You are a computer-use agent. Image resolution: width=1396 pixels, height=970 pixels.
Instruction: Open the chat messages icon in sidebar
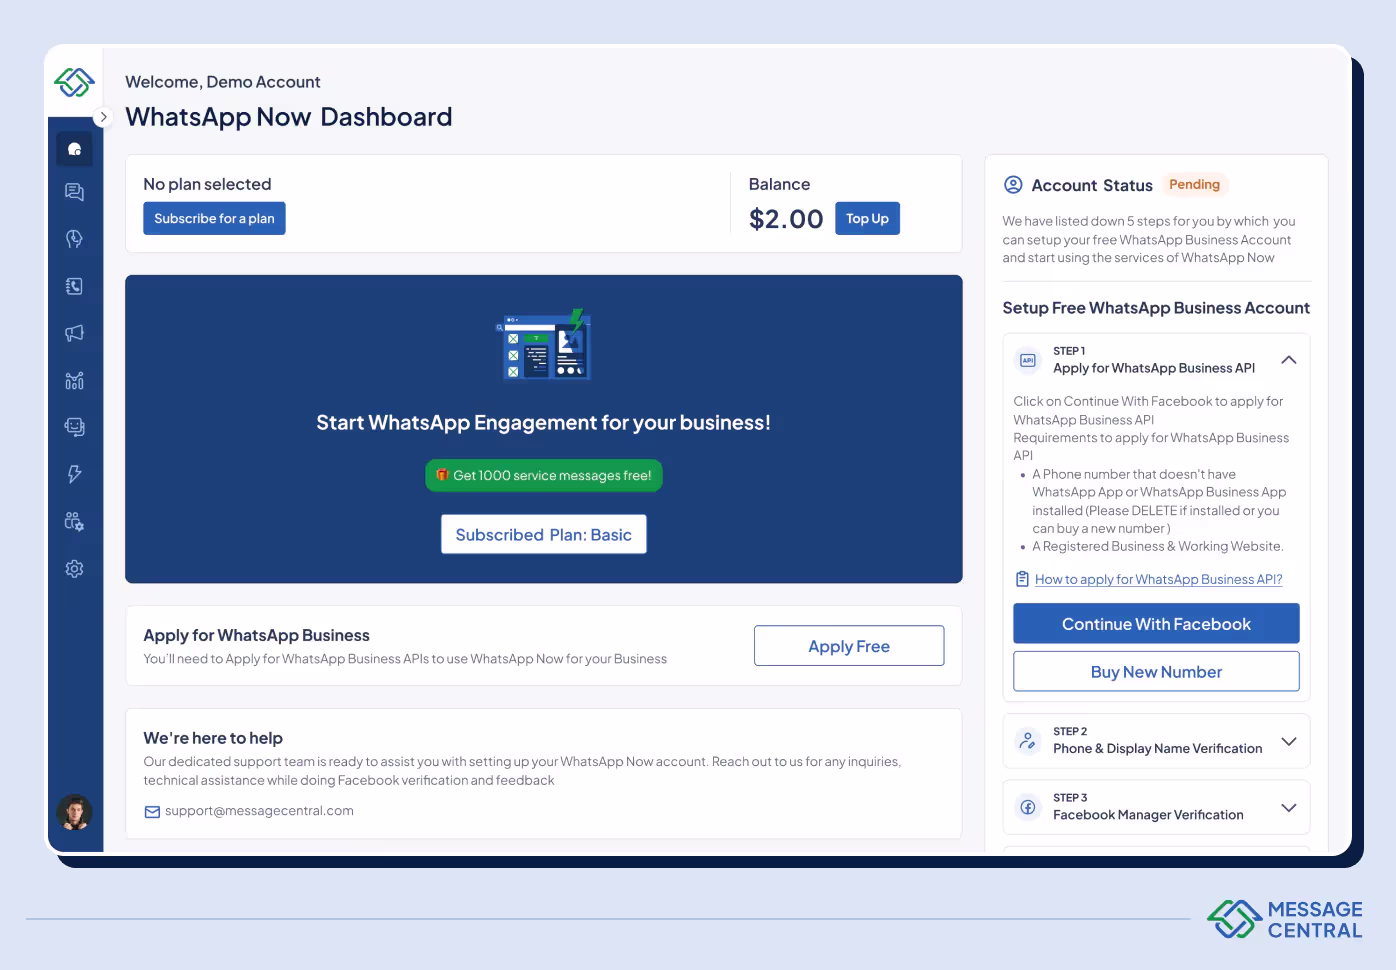click(74, 192)
